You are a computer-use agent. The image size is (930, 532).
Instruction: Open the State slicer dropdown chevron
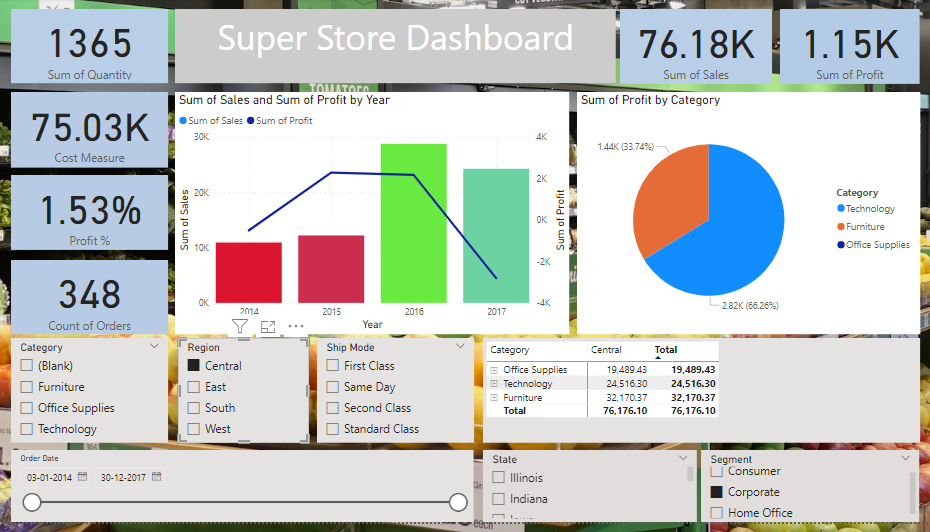point(683,458)
